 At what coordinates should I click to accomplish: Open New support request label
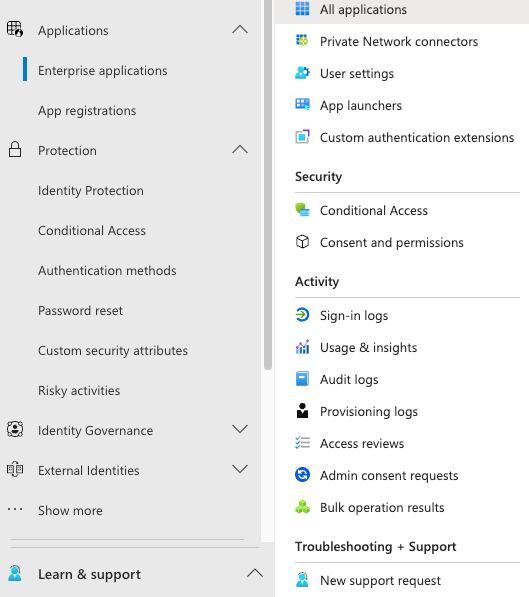380,580
